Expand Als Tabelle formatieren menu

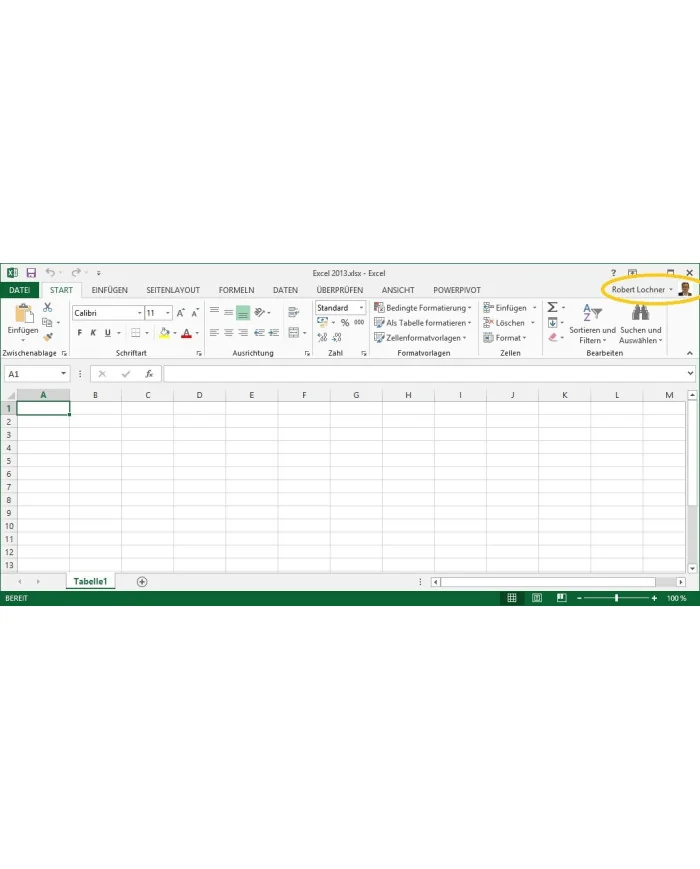(423, 323)
